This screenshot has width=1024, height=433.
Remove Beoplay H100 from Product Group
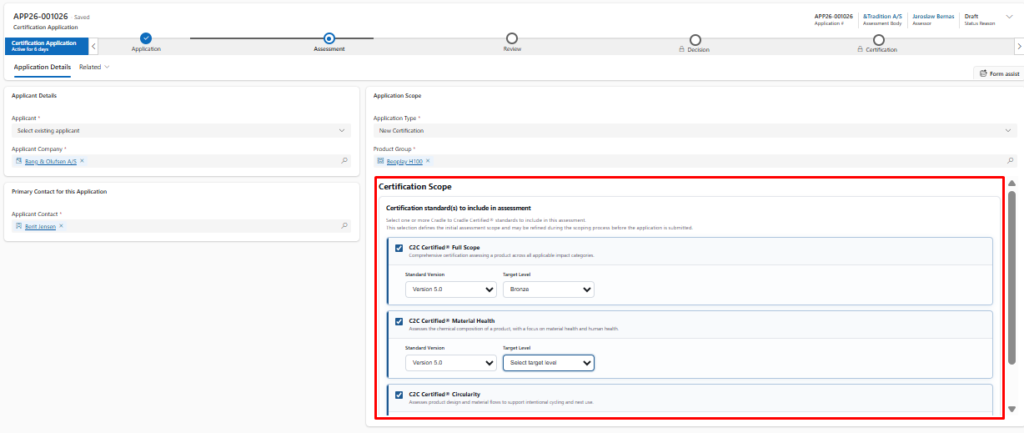[427, 160]
